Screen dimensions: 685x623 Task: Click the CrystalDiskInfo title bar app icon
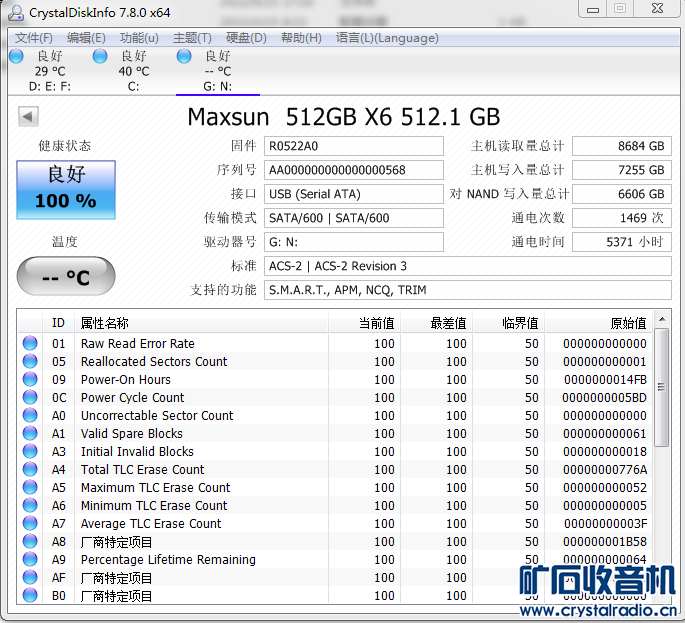[16, 13]
